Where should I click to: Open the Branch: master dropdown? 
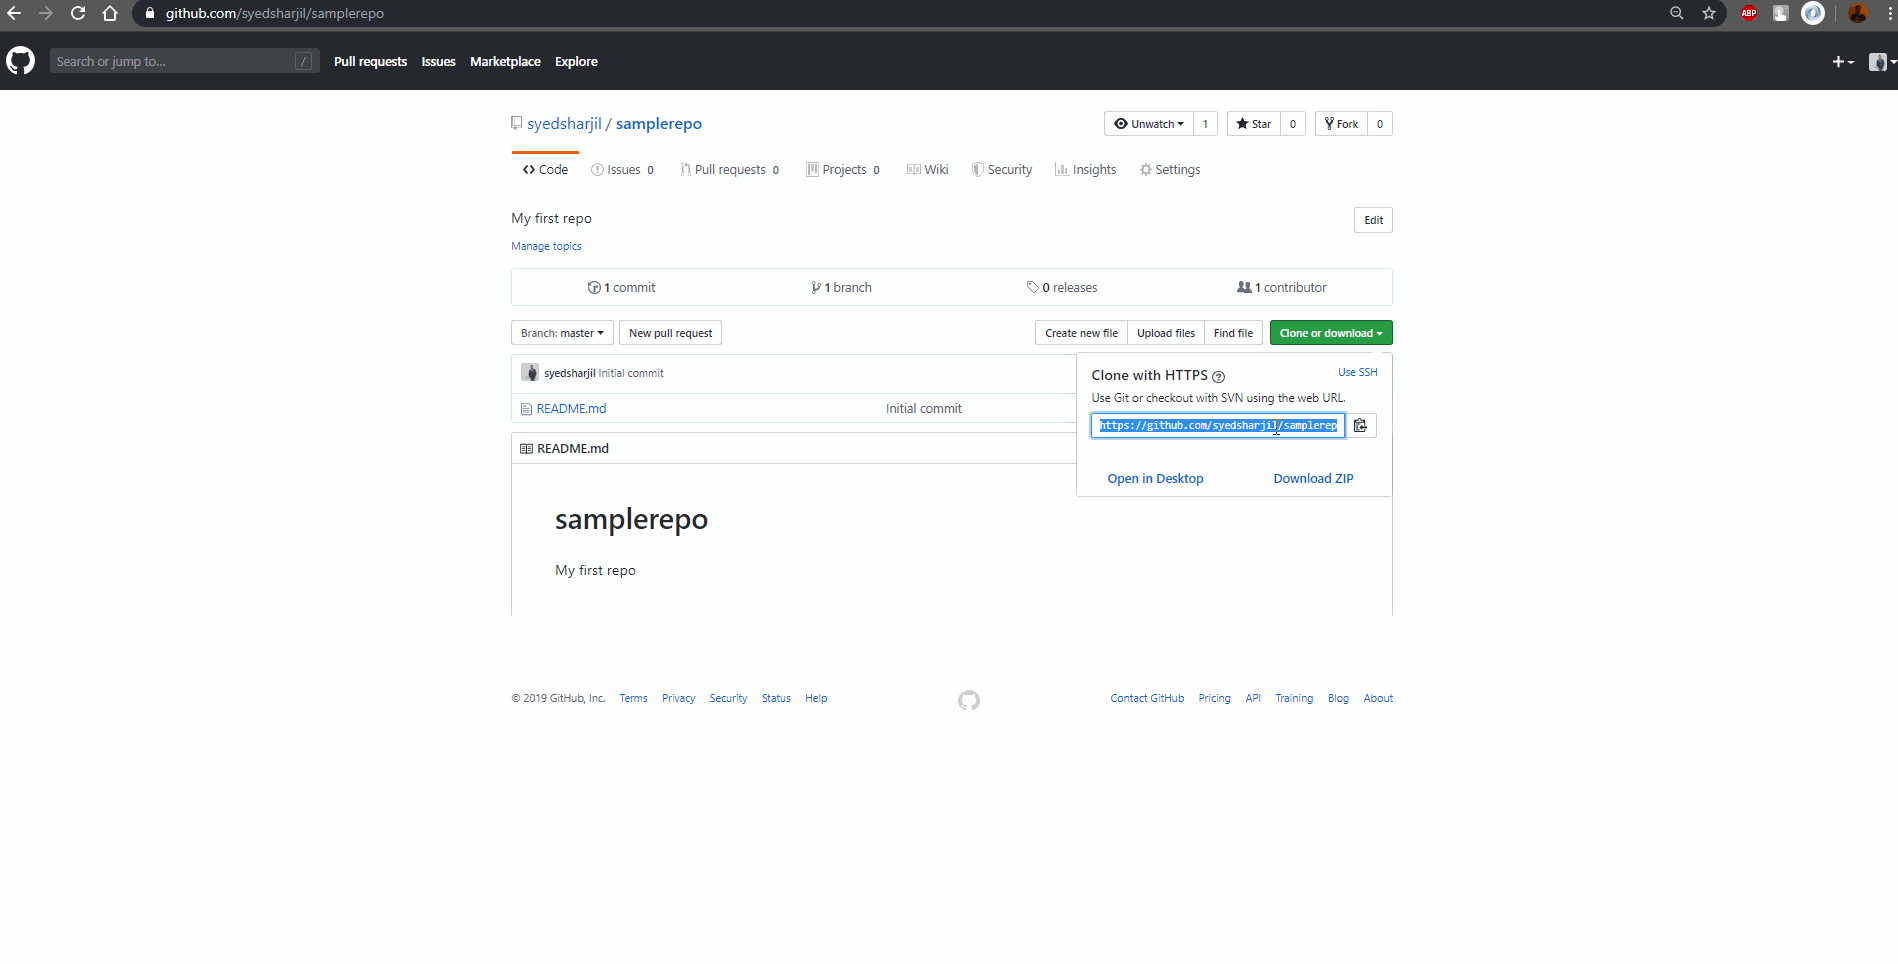click(x=562, y=333)
